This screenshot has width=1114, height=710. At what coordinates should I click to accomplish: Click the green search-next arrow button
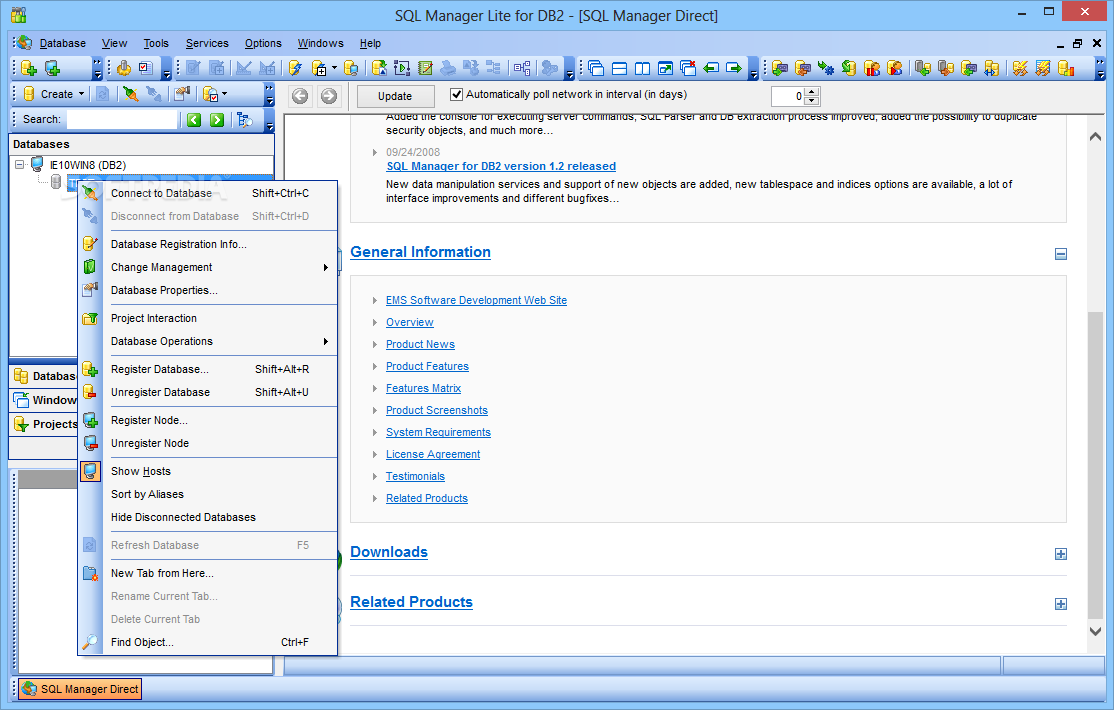(x=217, y=119)
